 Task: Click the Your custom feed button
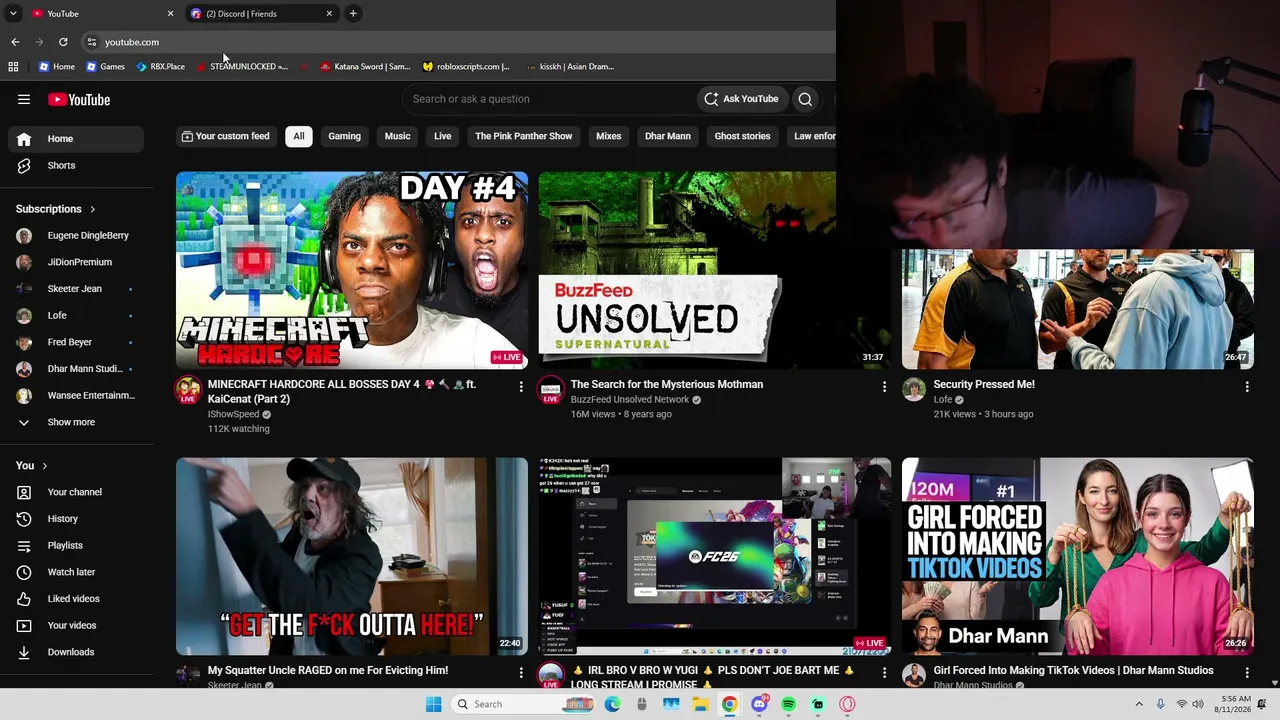click(x=226, y=136)
